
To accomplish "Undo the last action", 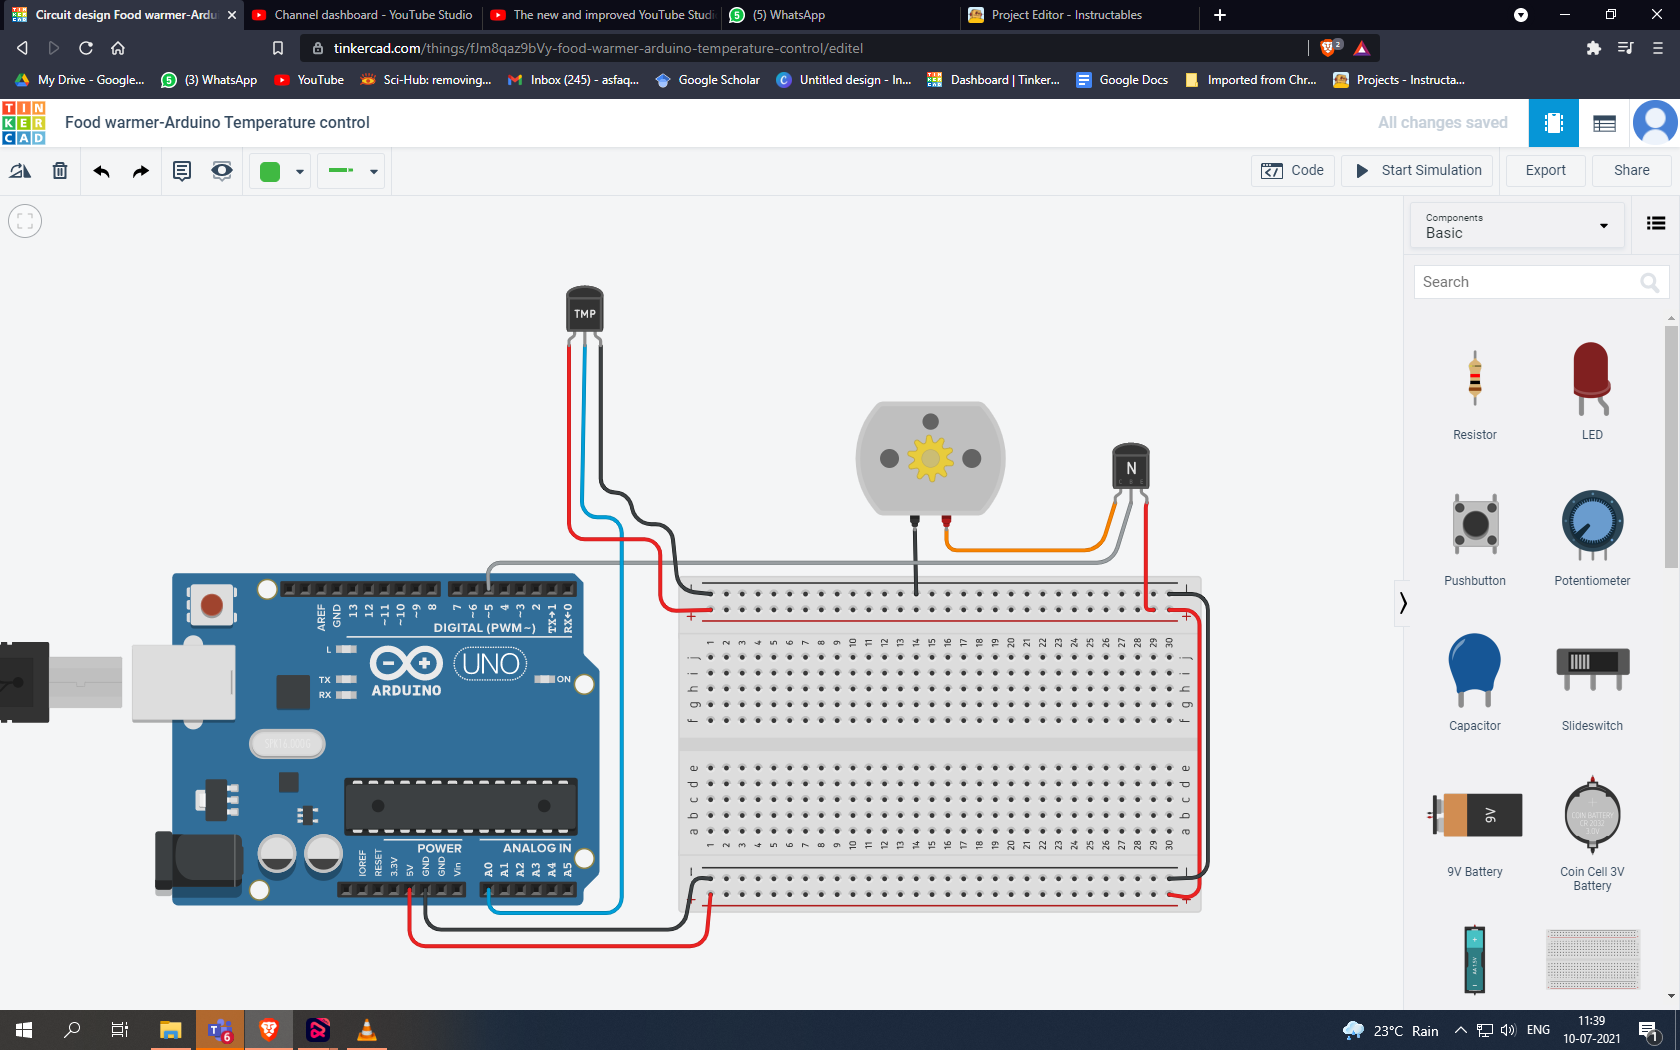I will click(101, 170).
